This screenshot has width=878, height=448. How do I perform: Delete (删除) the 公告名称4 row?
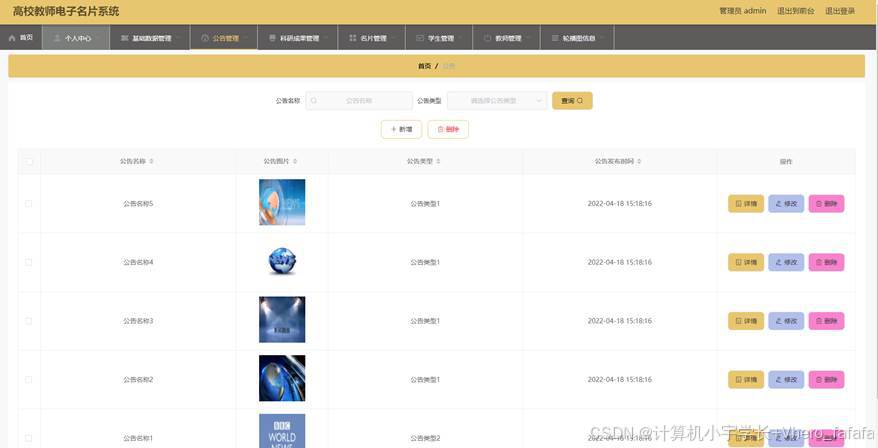(826, 262)
